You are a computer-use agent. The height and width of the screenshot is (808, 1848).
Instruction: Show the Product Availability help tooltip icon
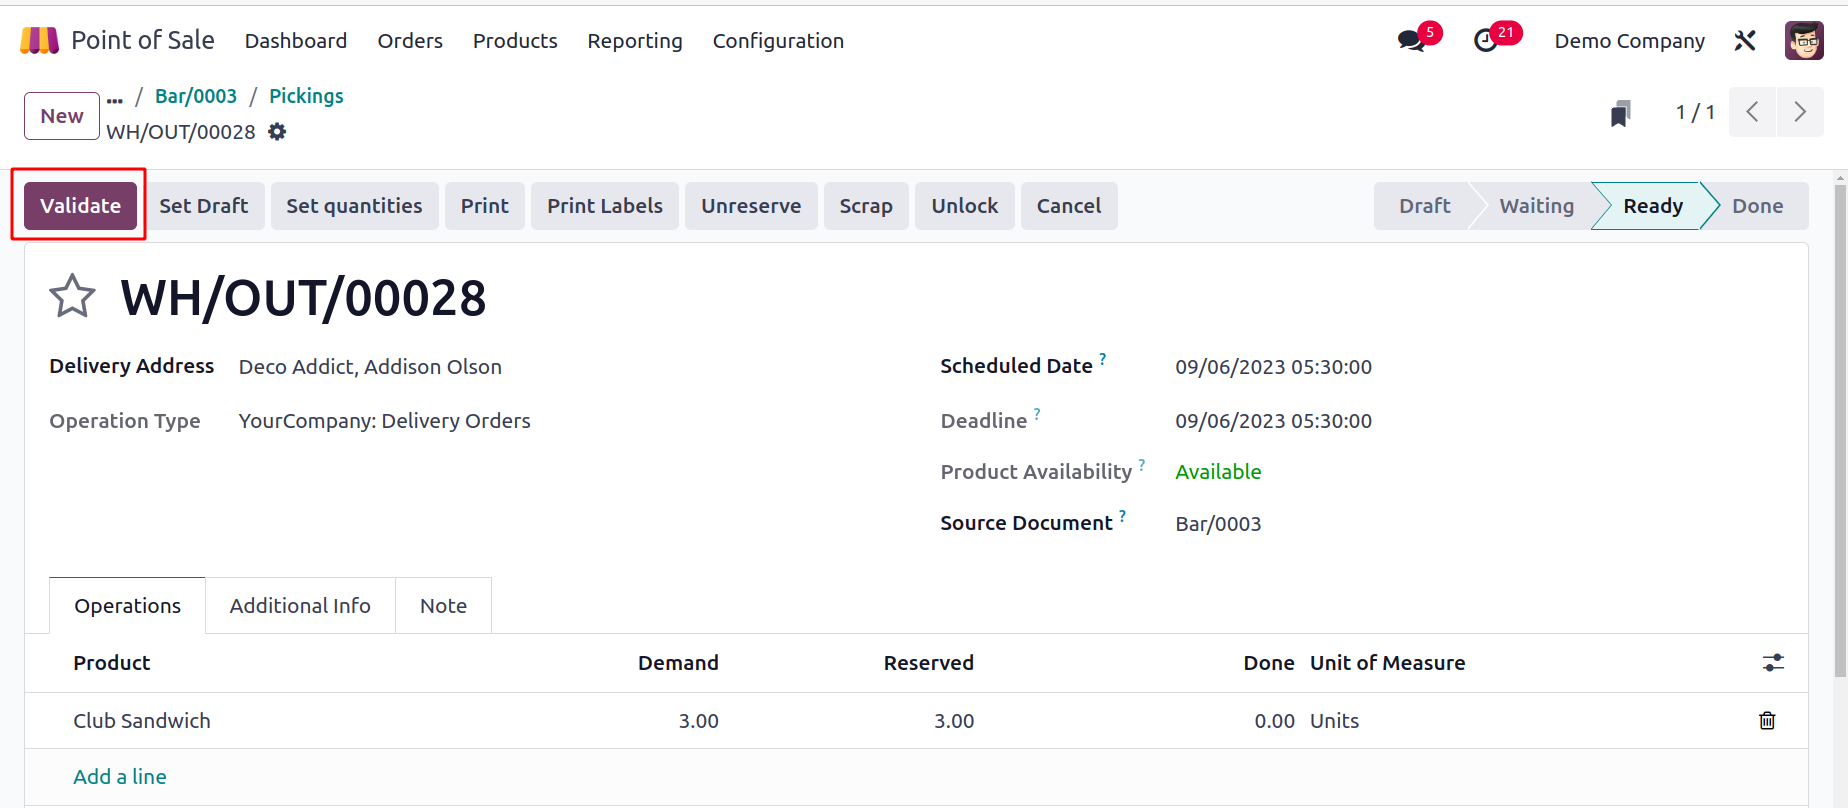coord(1142,464)
